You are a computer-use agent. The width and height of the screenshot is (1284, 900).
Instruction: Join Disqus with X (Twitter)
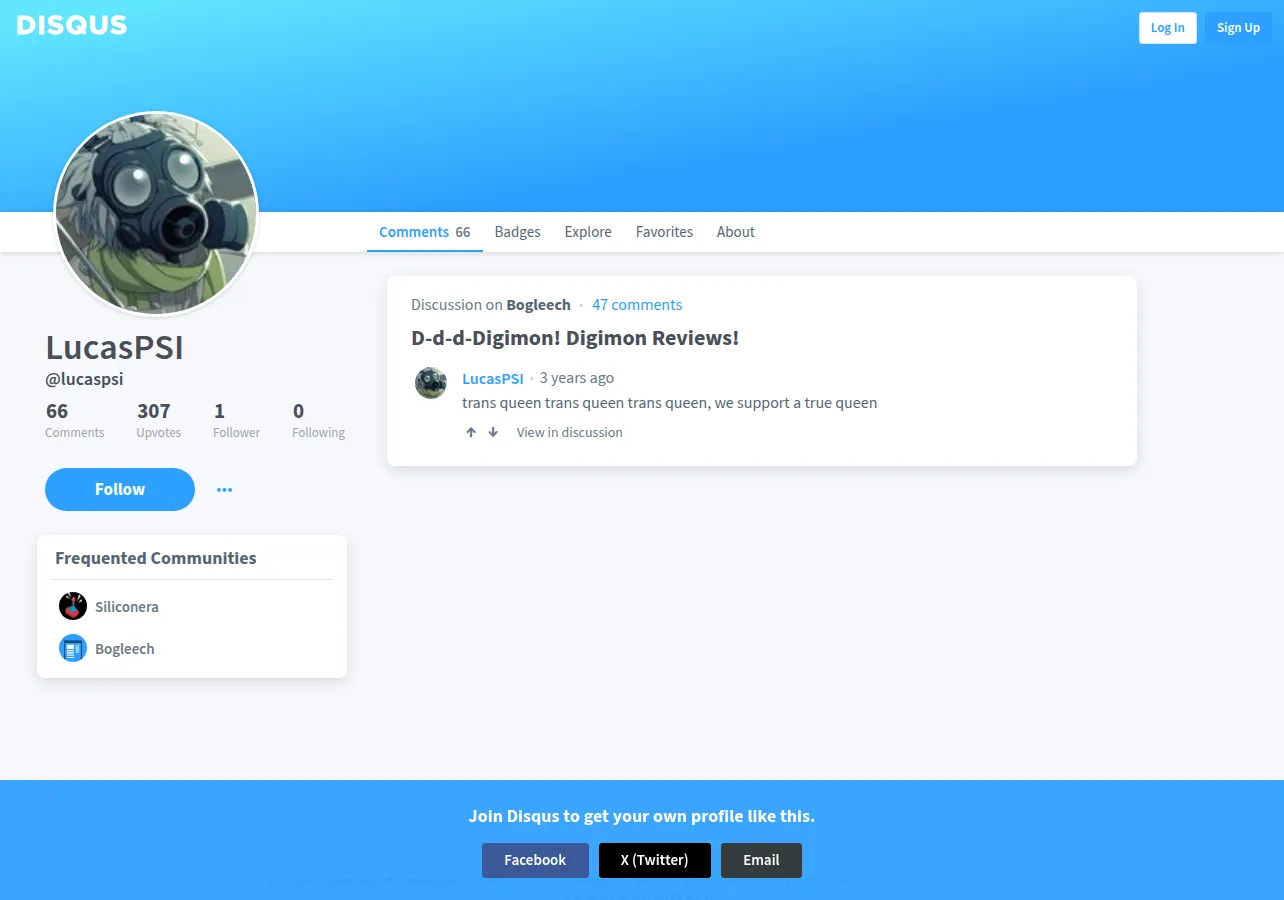(655, 860)
